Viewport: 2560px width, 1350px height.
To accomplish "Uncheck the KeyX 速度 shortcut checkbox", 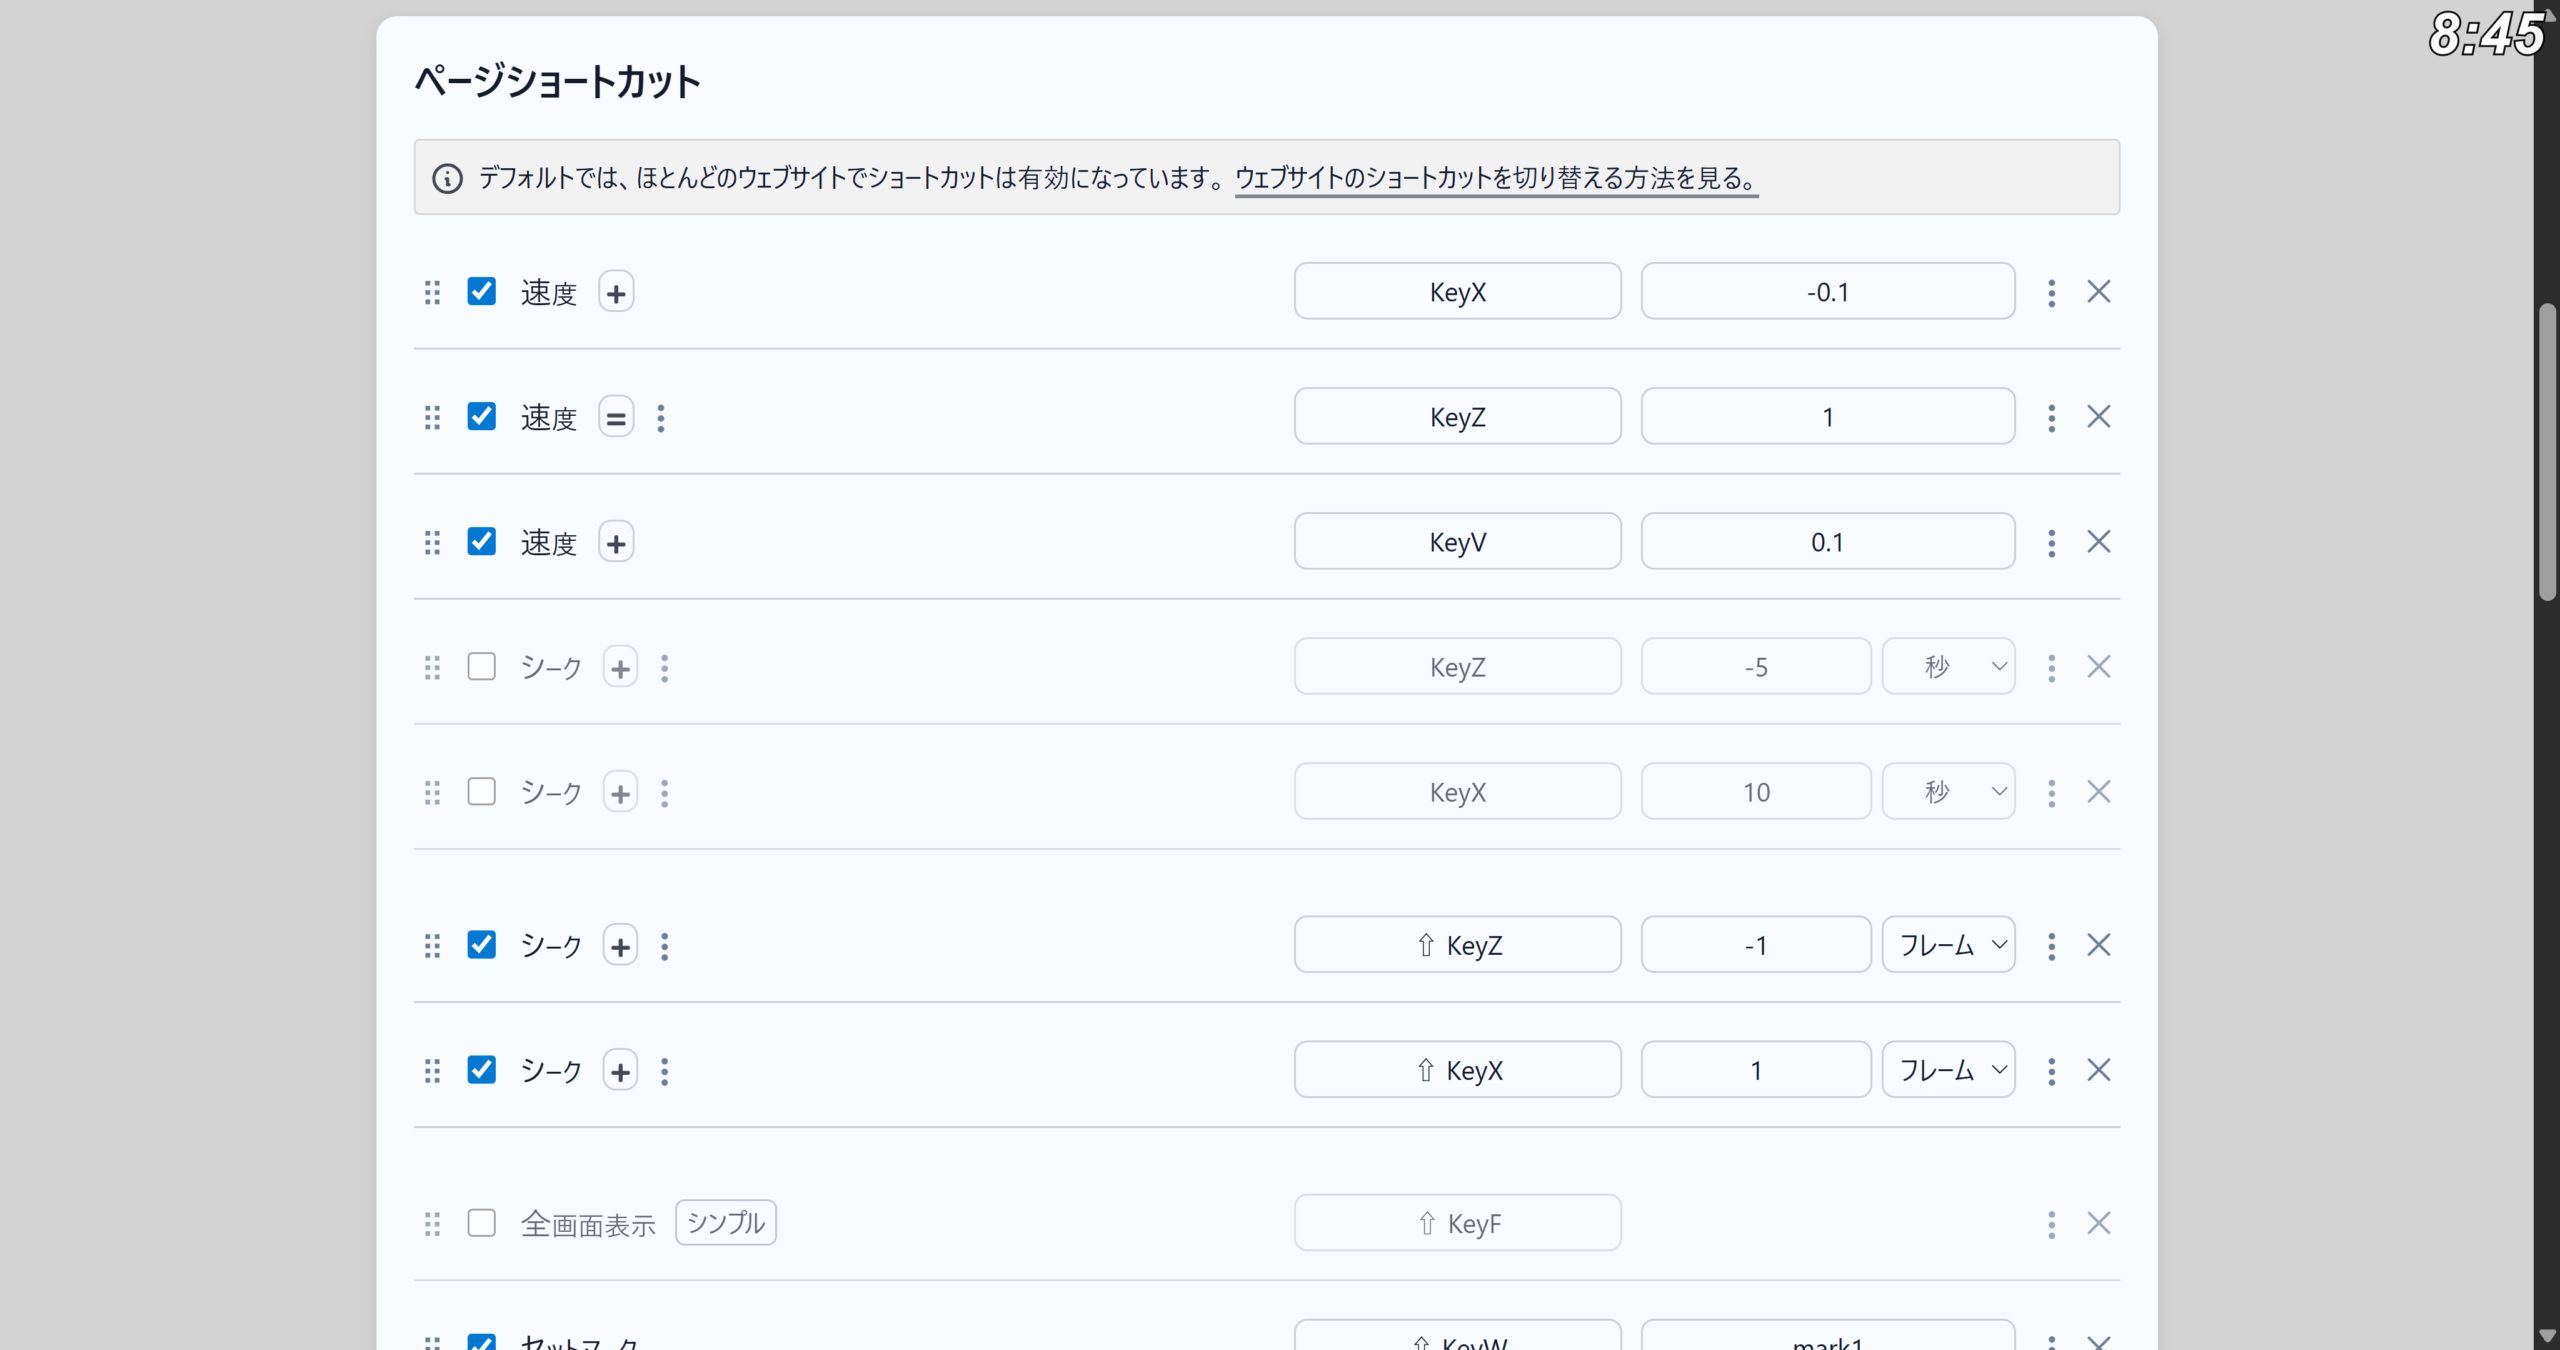I will pyautogui.click(x=482, y=292).
